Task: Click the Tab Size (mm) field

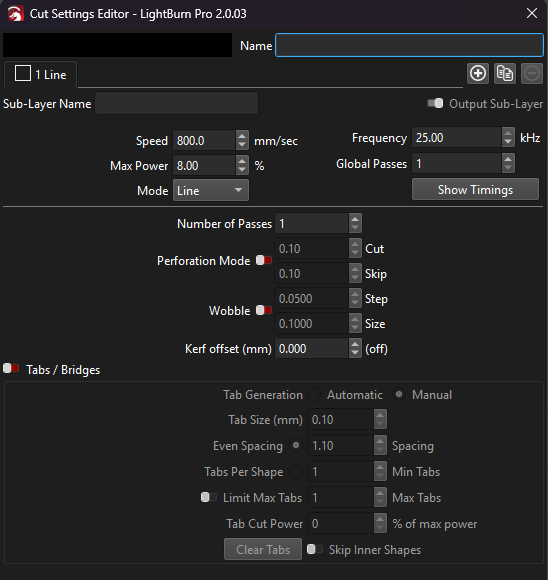Action: click(x=341, y=419)
